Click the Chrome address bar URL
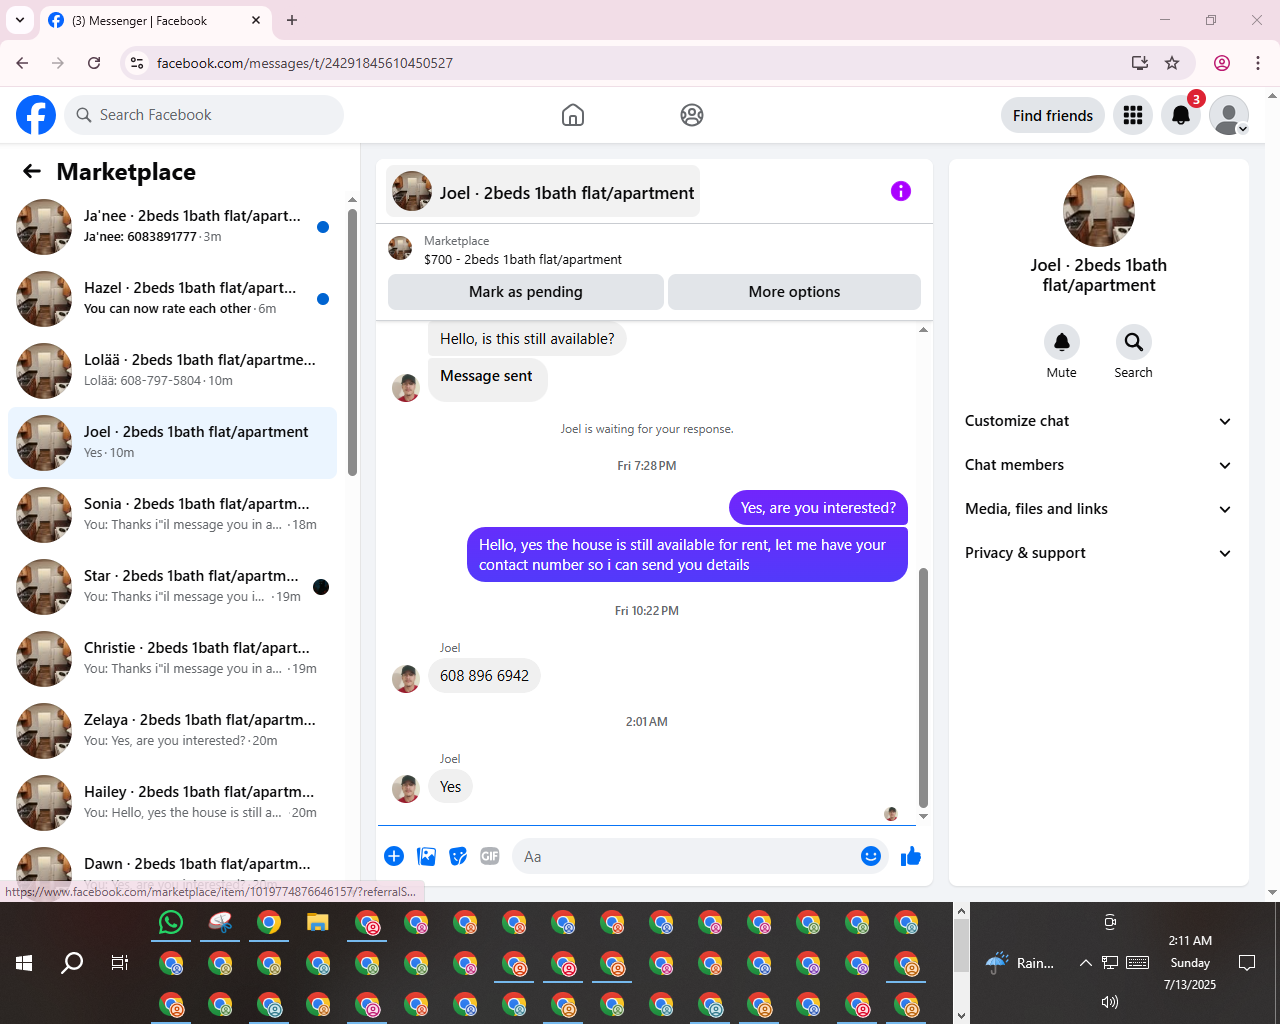The width and height of the screenshot is (1280, 1024). [305, 63]
